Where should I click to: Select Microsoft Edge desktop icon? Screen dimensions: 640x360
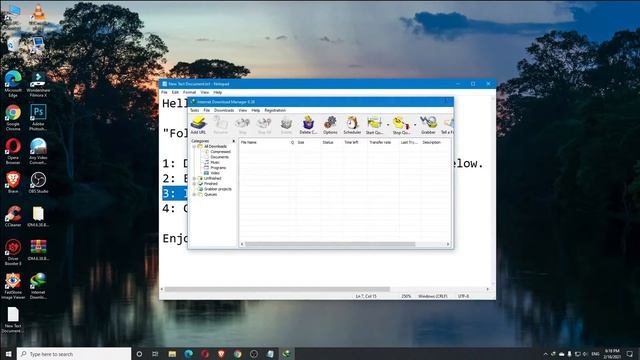tap(13, 84)
